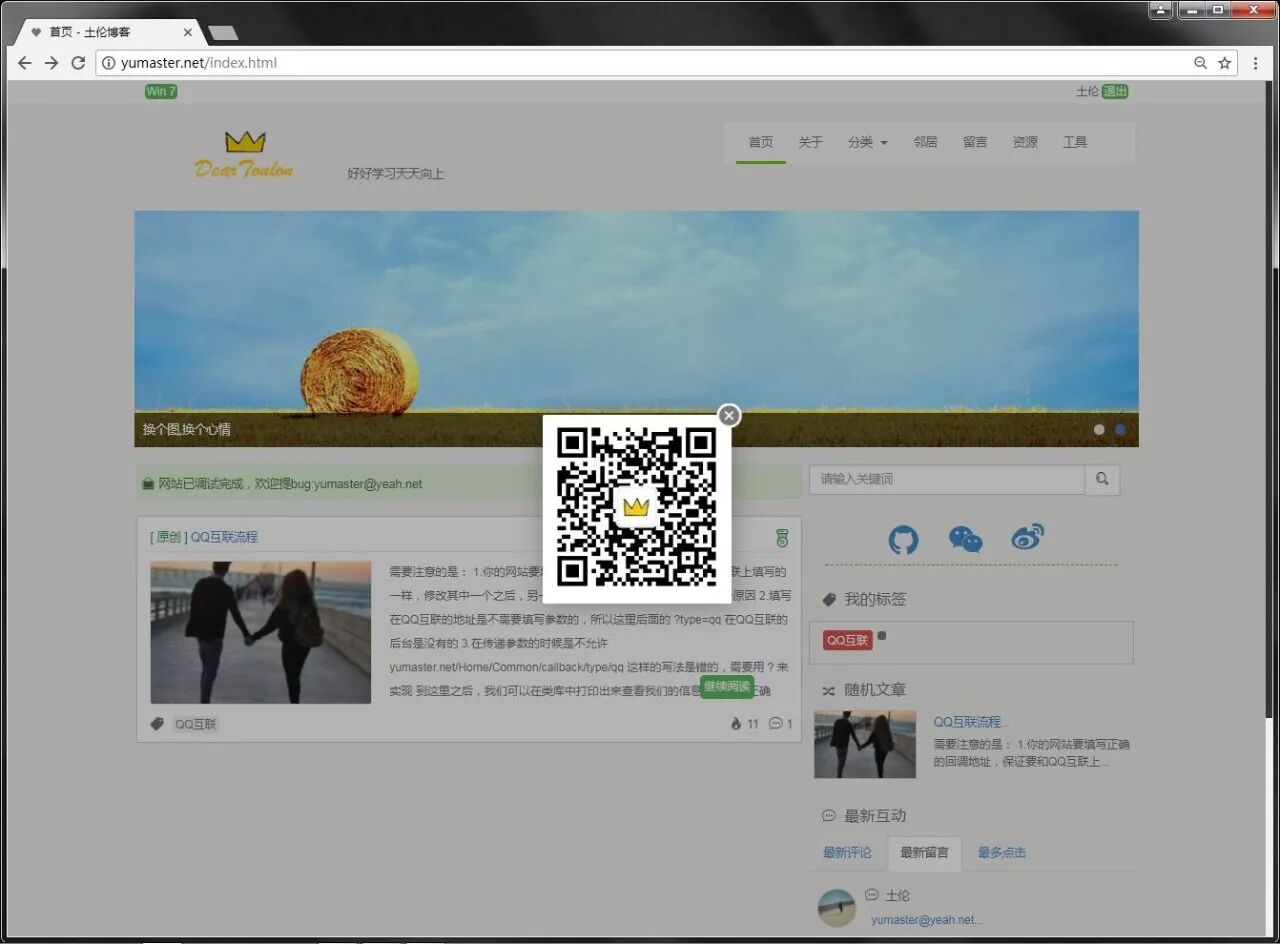Go back to the previous page
The height and width of the screenshot is (944, 1280).
point(25,63)
